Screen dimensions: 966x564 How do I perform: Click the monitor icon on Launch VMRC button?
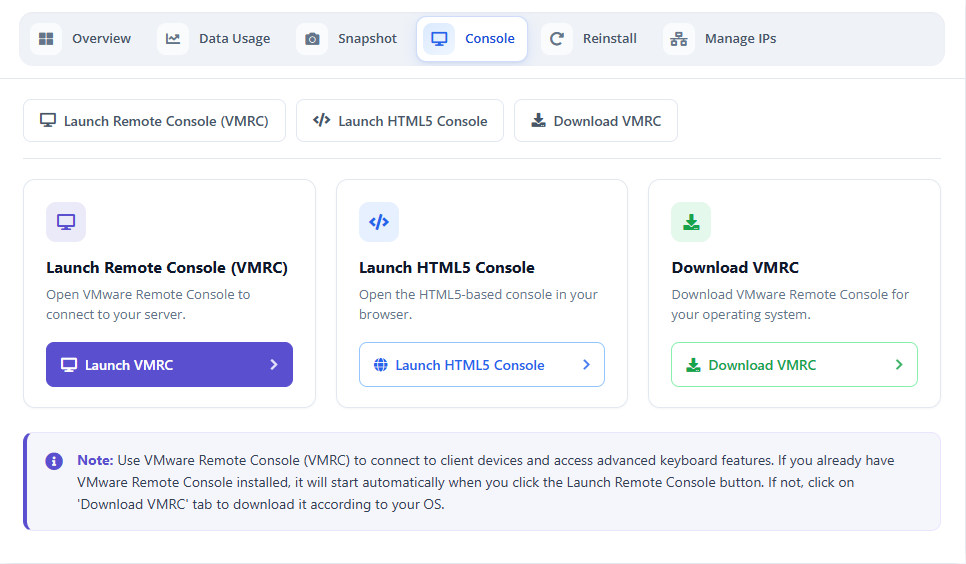point(69,365)
